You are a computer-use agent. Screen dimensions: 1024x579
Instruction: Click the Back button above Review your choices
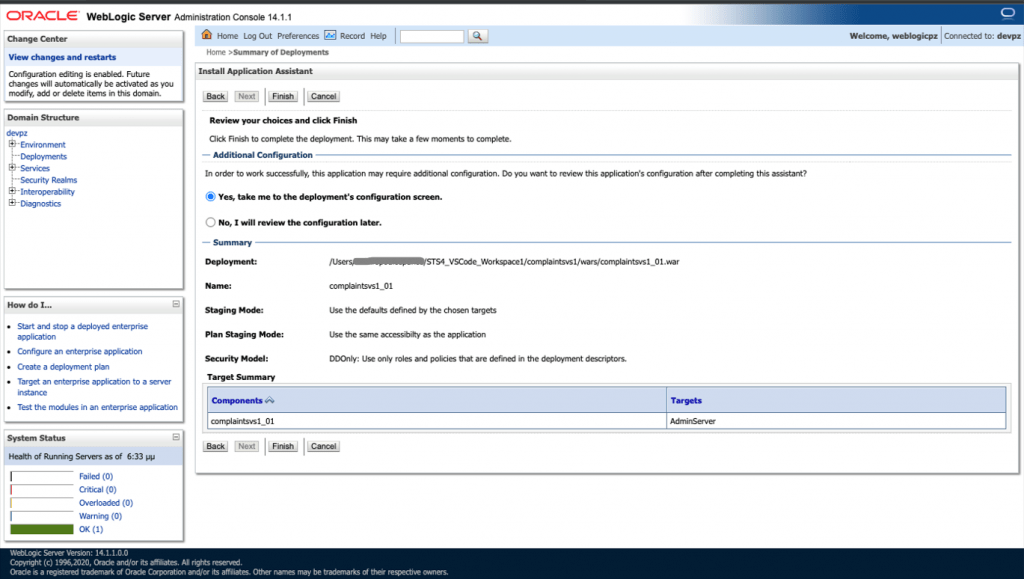pyautogui.click(x=216, y=97)
